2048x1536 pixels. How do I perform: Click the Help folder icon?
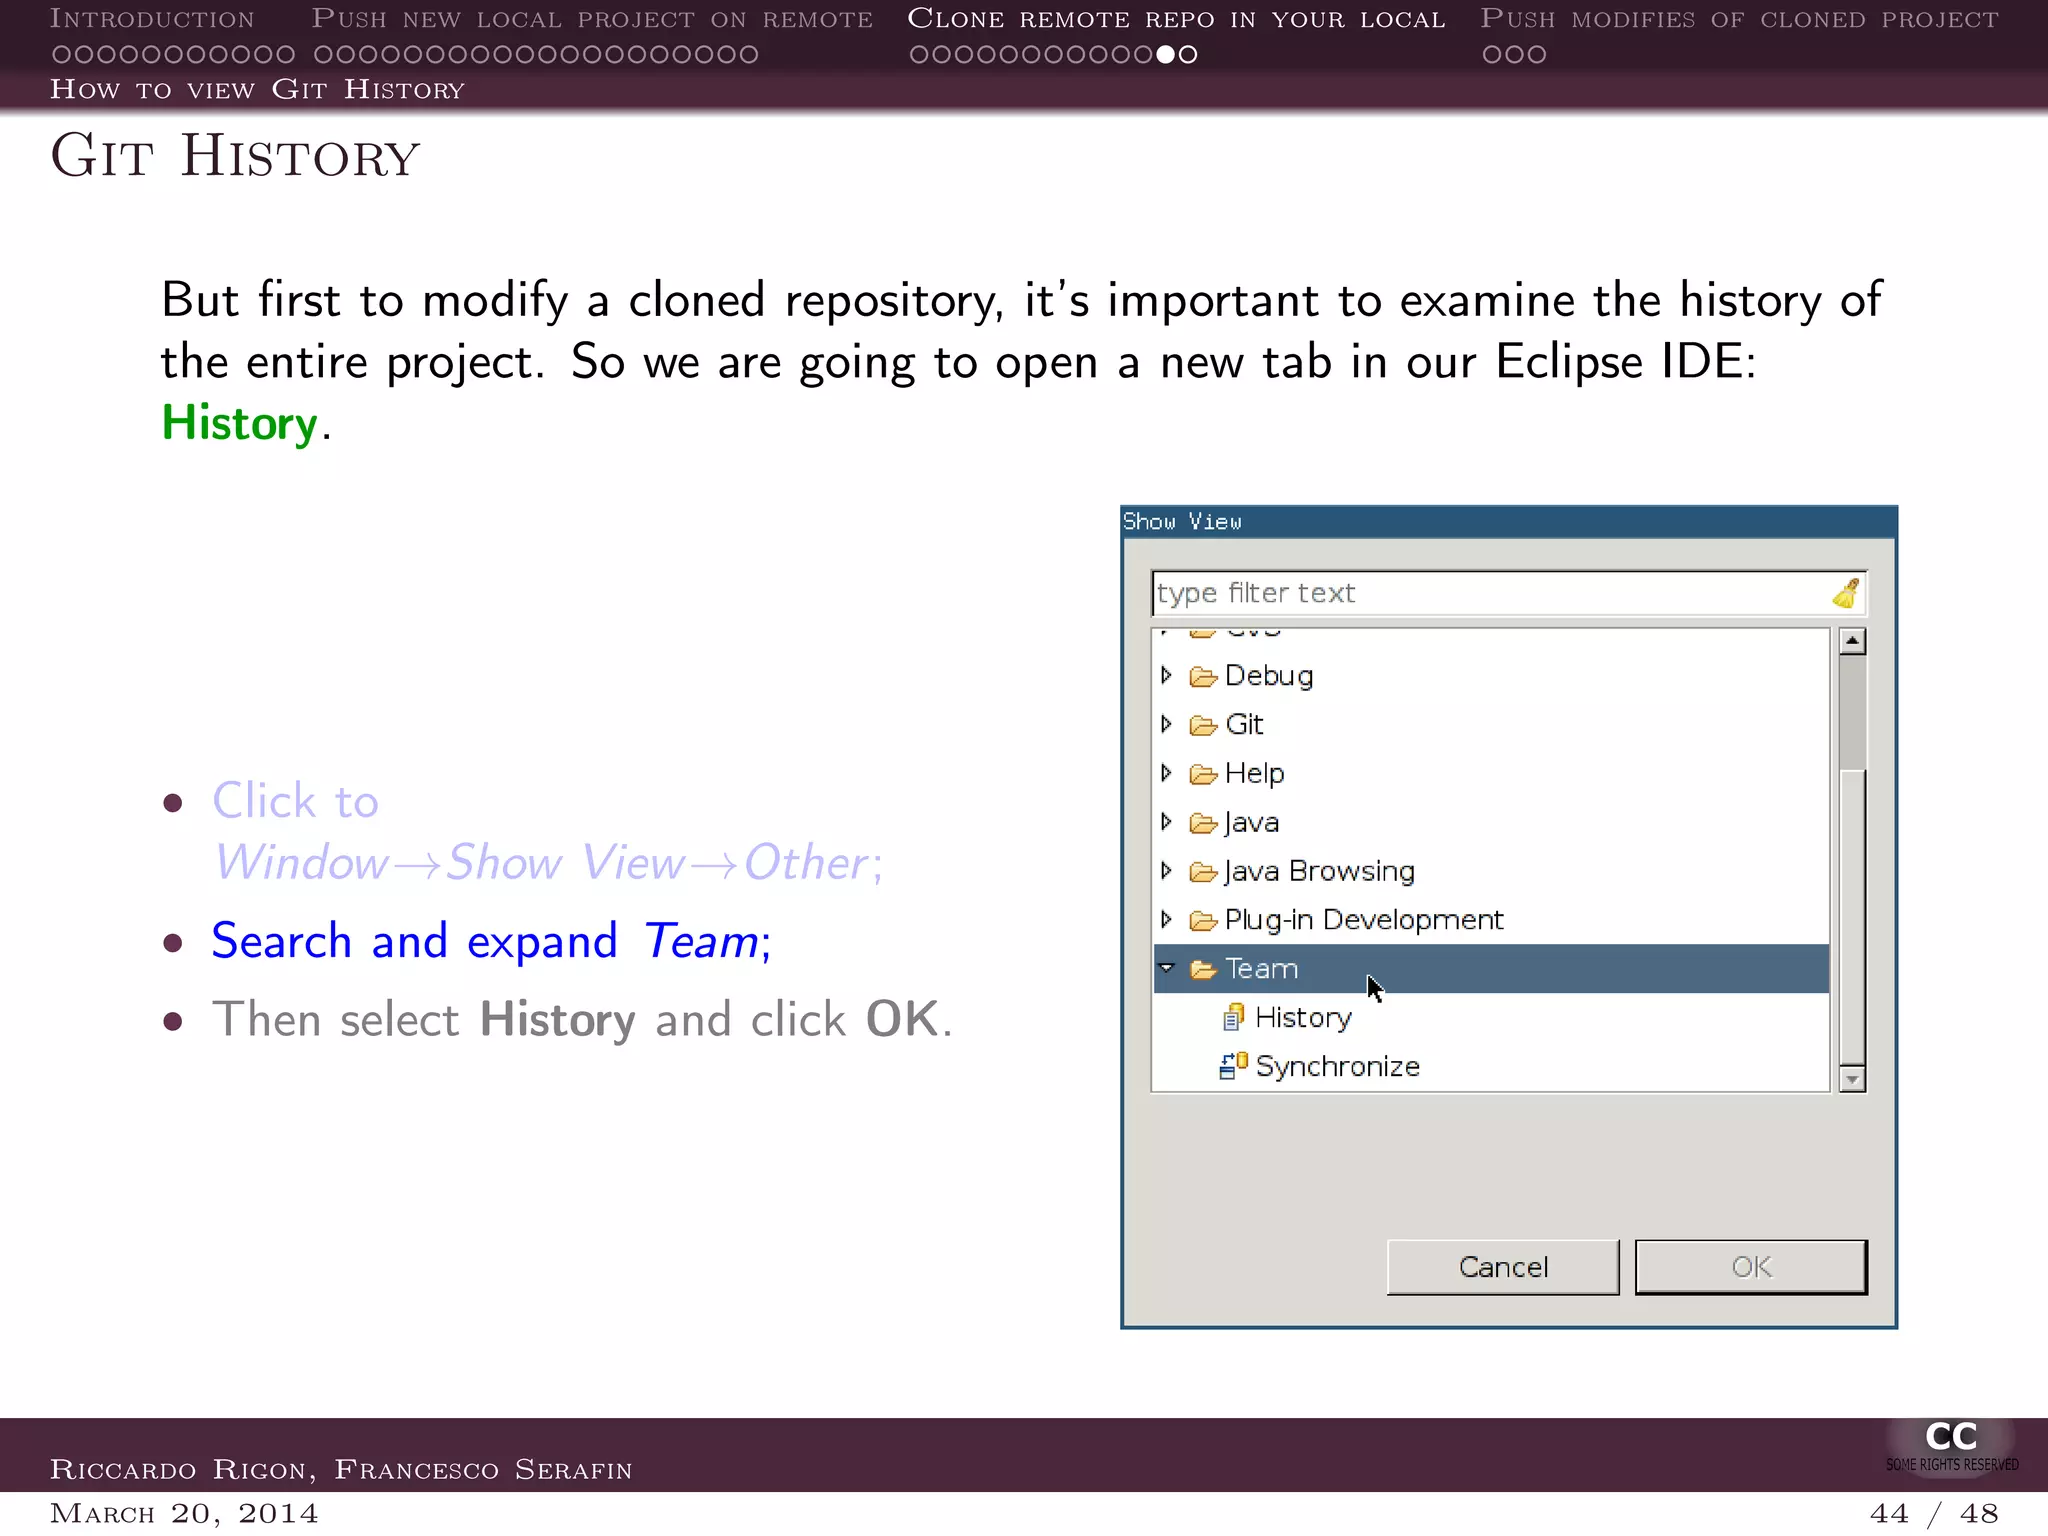pyautogui.click(x=1203, y=774)
